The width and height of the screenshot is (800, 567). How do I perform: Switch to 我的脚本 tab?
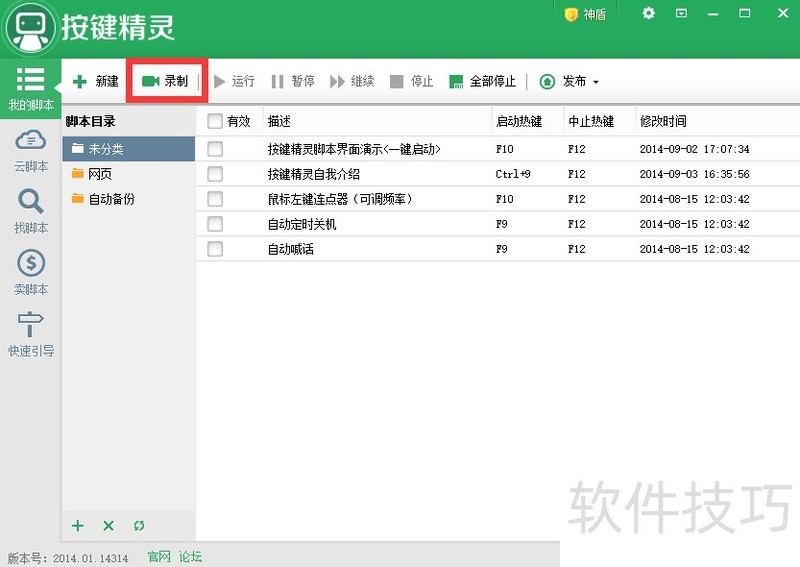[x=30, y=88]
